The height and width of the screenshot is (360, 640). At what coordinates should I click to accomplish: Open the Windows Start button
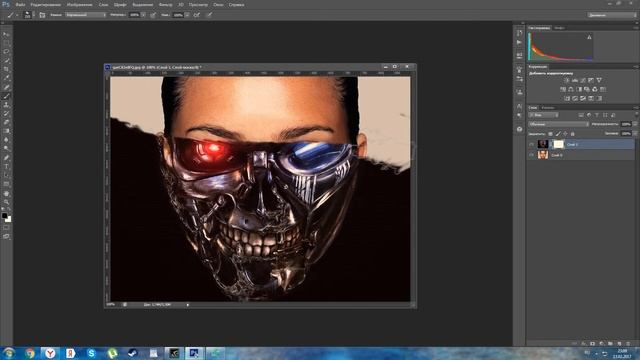click(x=9, y=353)
